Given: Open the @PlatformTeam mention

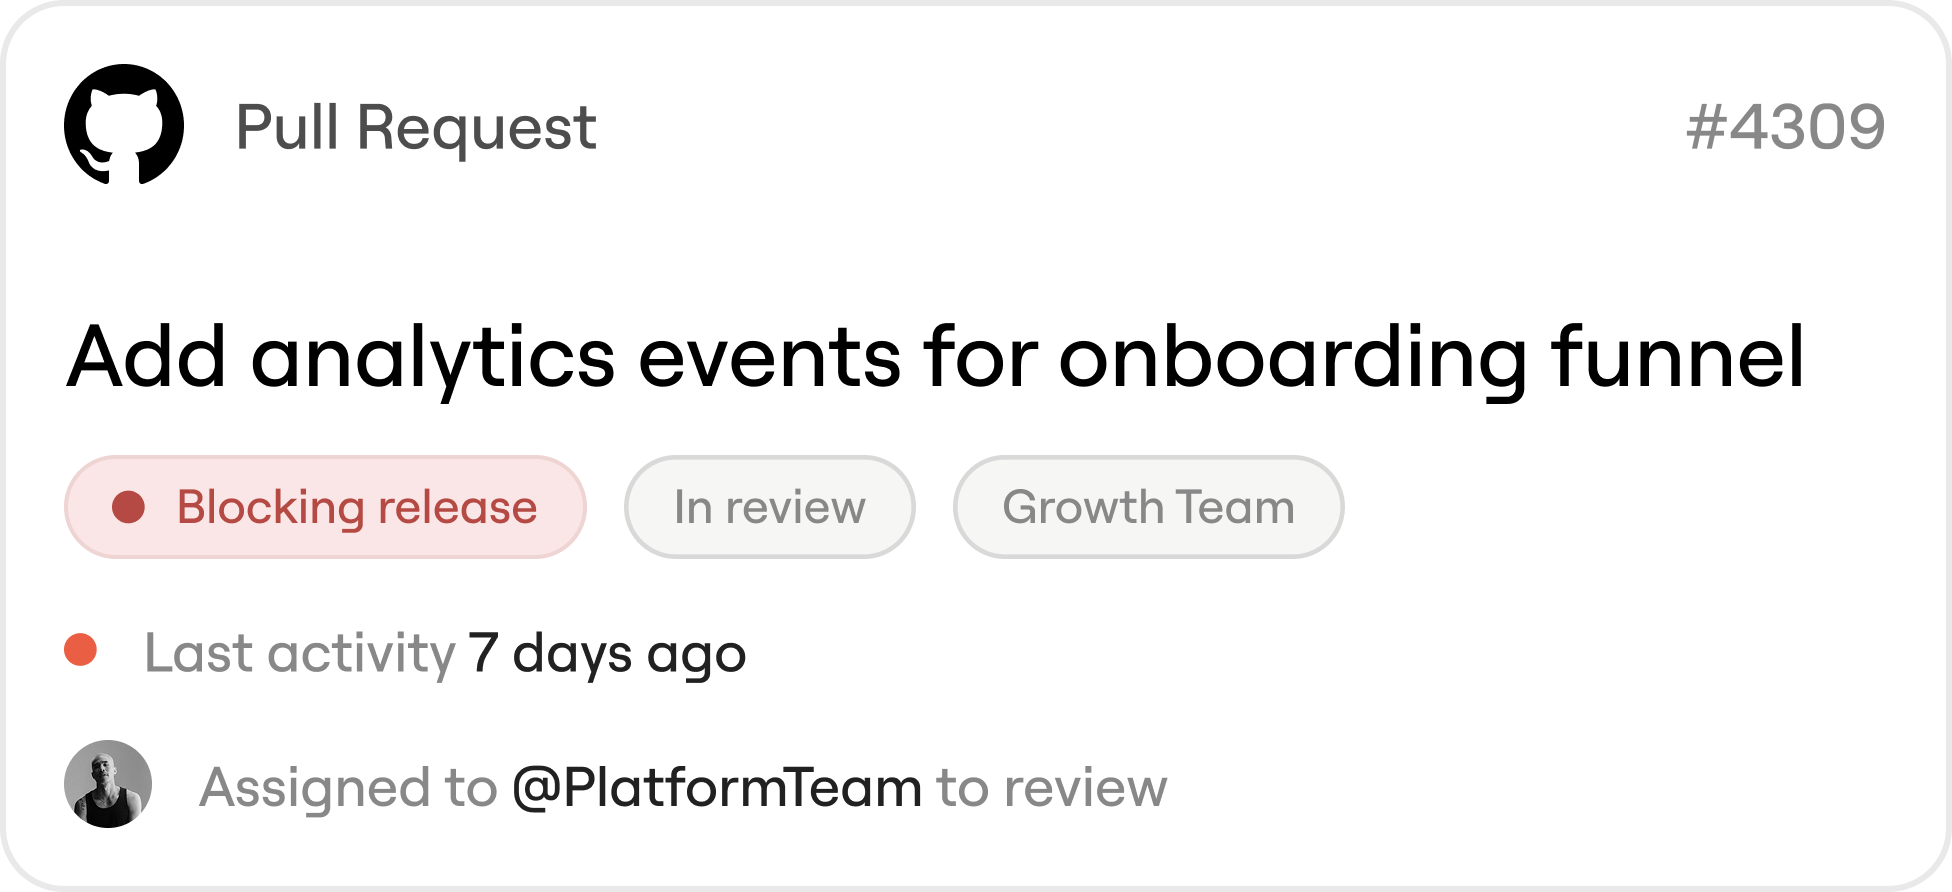Looking at the screenshot, I should click(717, 788).
